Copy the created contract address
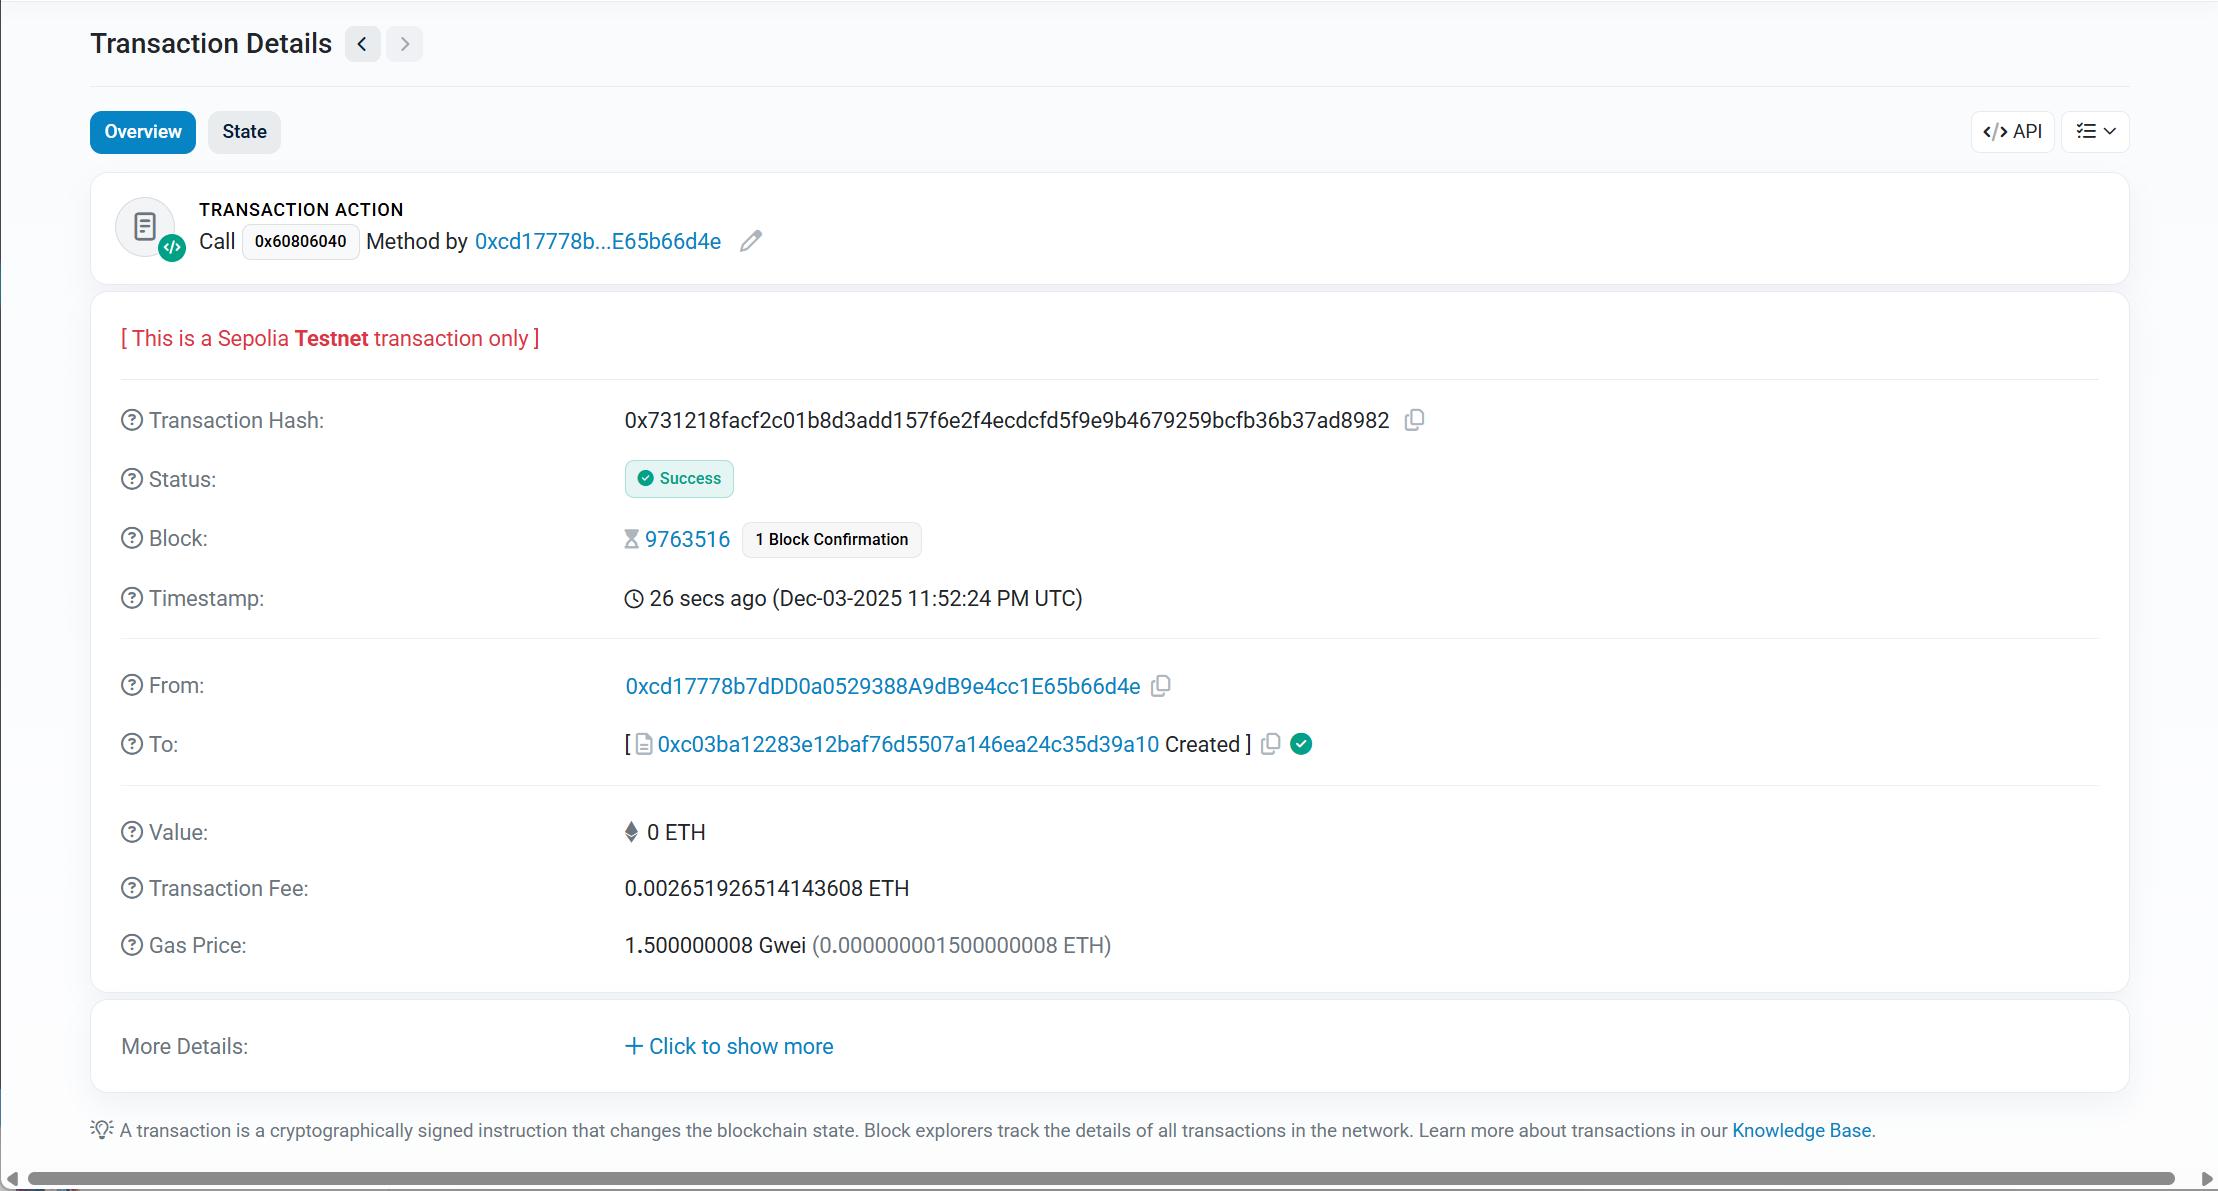 tap(1270, 744)
